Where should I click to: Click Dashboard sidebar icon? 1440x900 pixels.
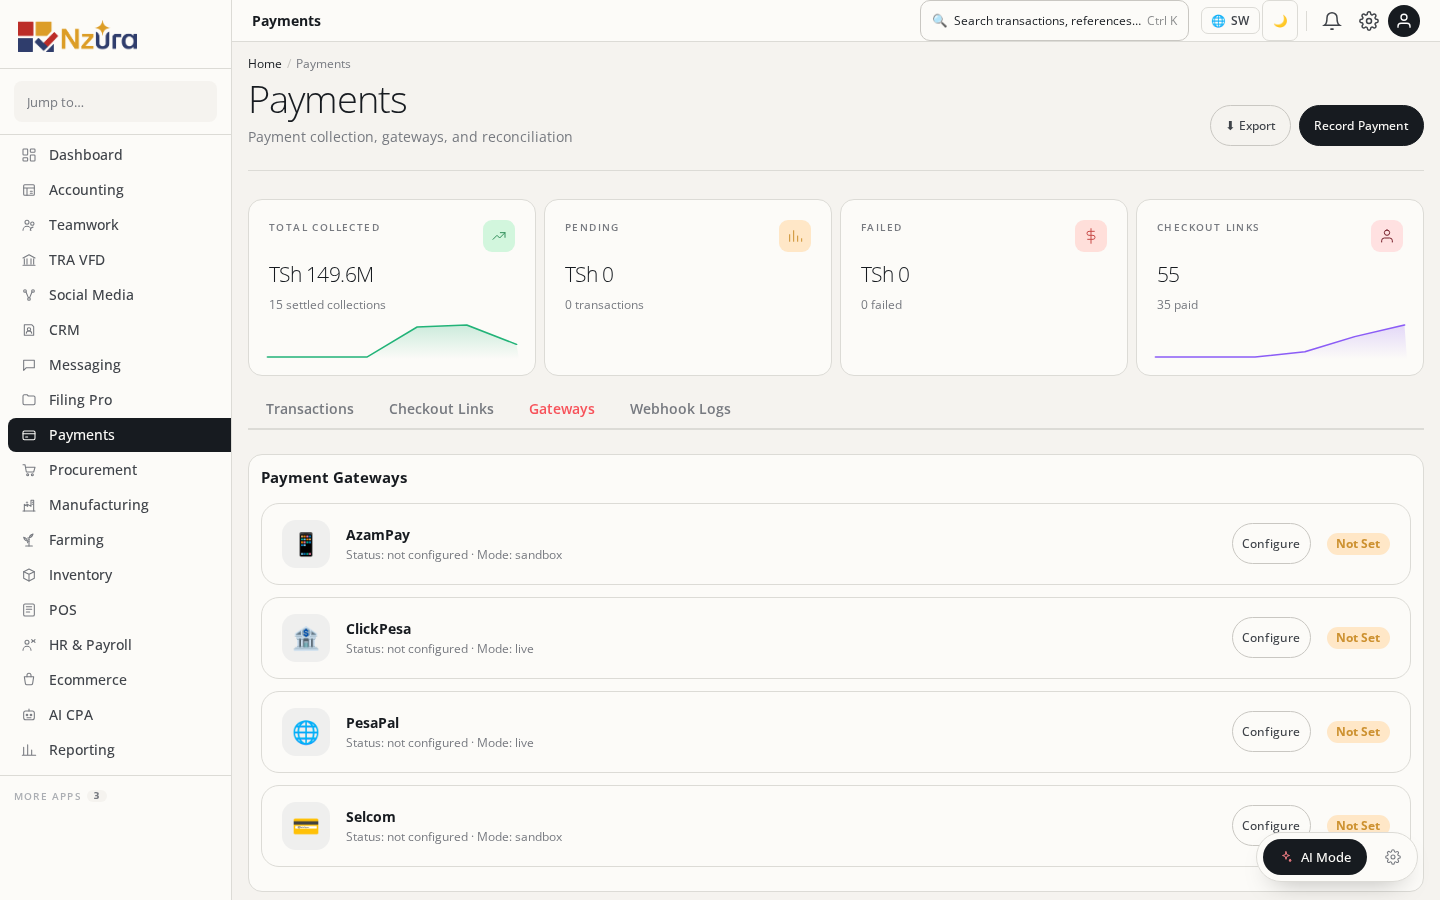coord(29,155)
